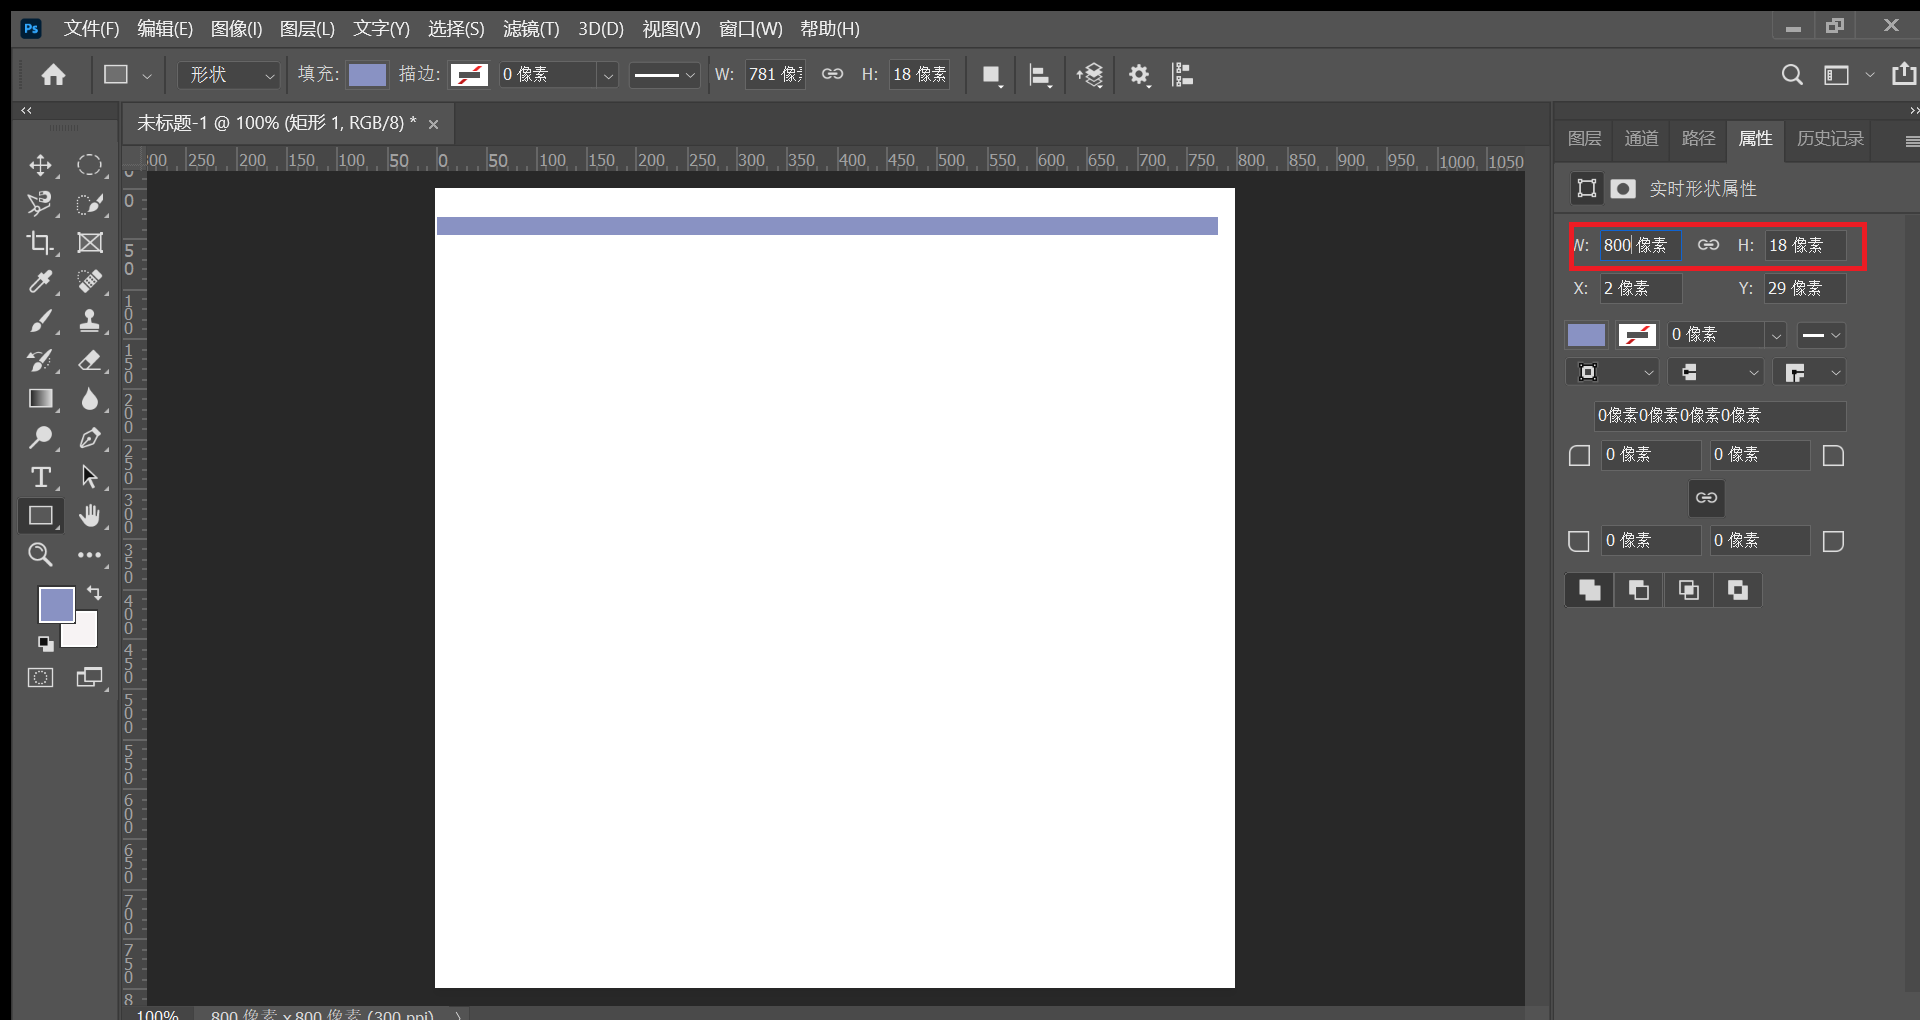This screenshot has width=1920, height=1020.
Task: Select the Dodge tool
Action: click(x=40, y=438)
